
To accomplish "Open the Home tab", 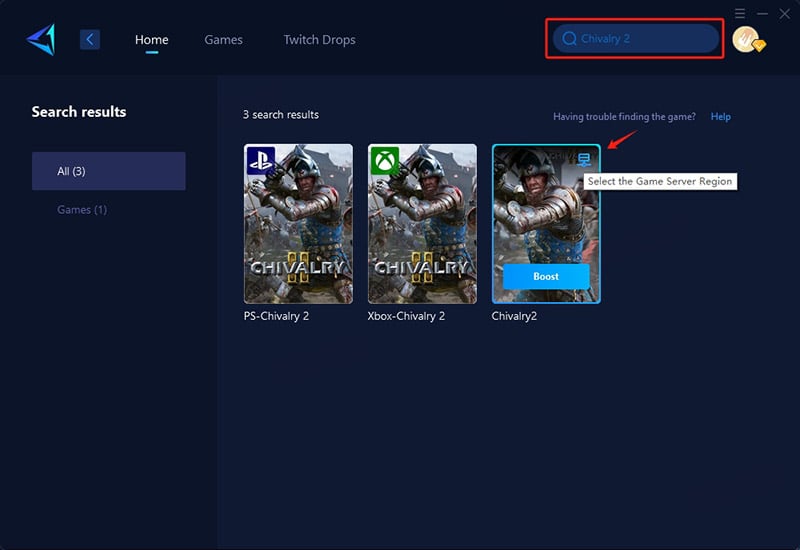I will coord(152,40).
